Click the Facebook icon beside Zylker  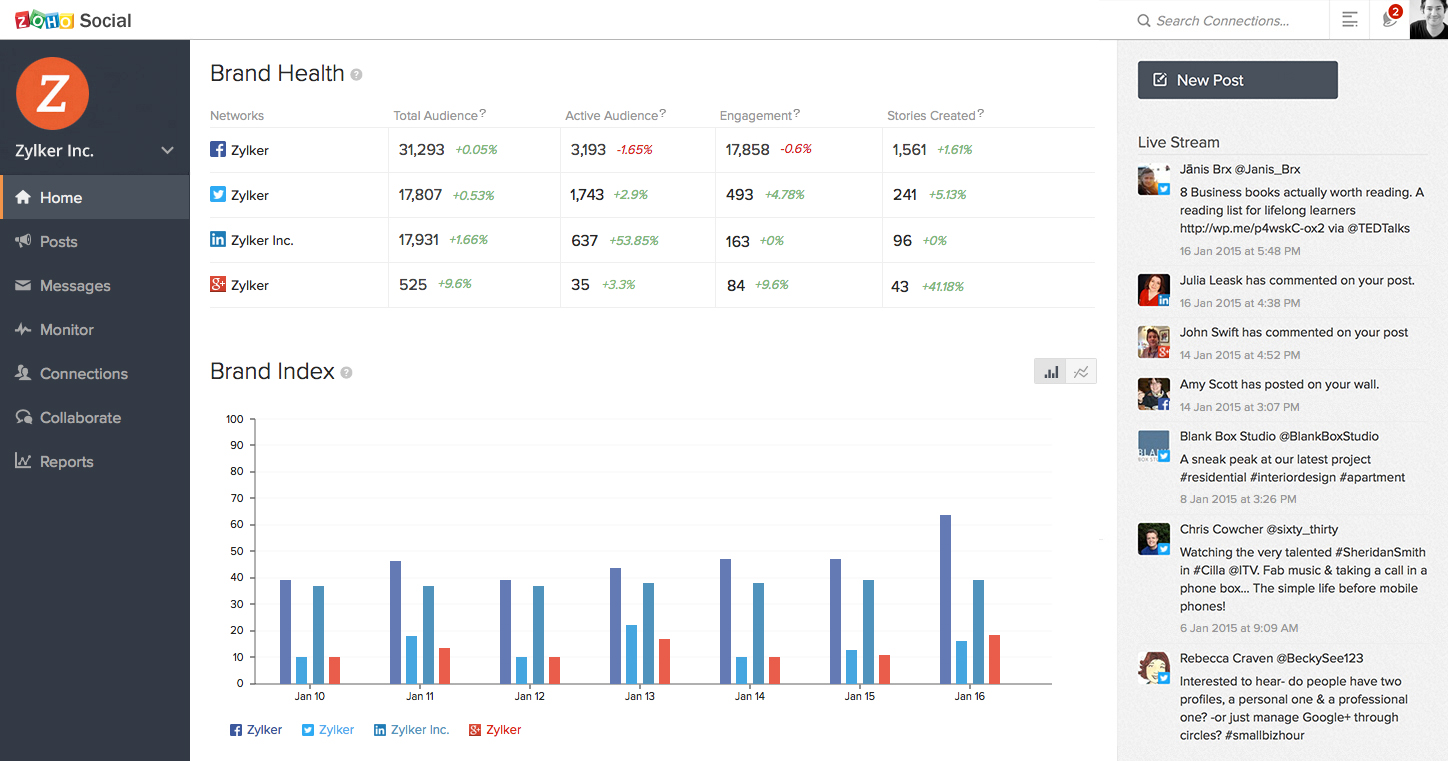tap(218, 150)
